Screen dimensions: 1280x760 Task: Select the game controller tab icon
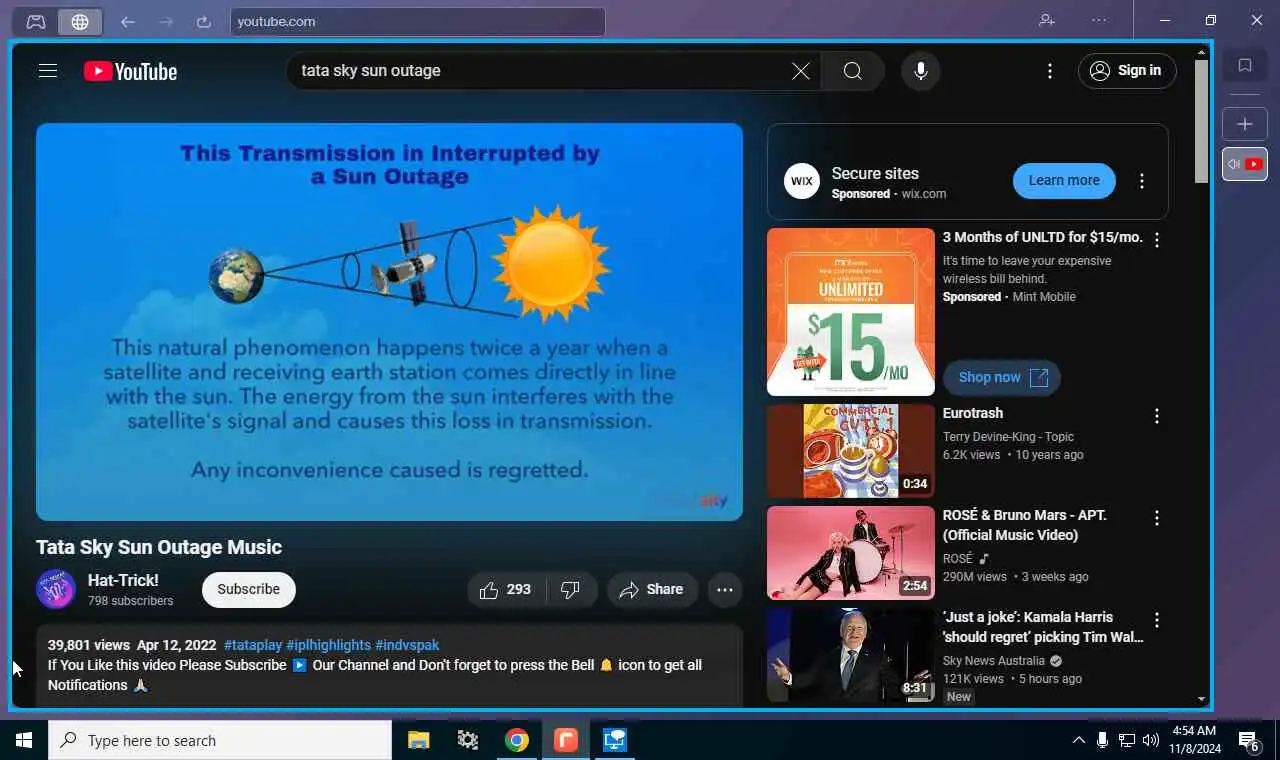click(36, 21)
